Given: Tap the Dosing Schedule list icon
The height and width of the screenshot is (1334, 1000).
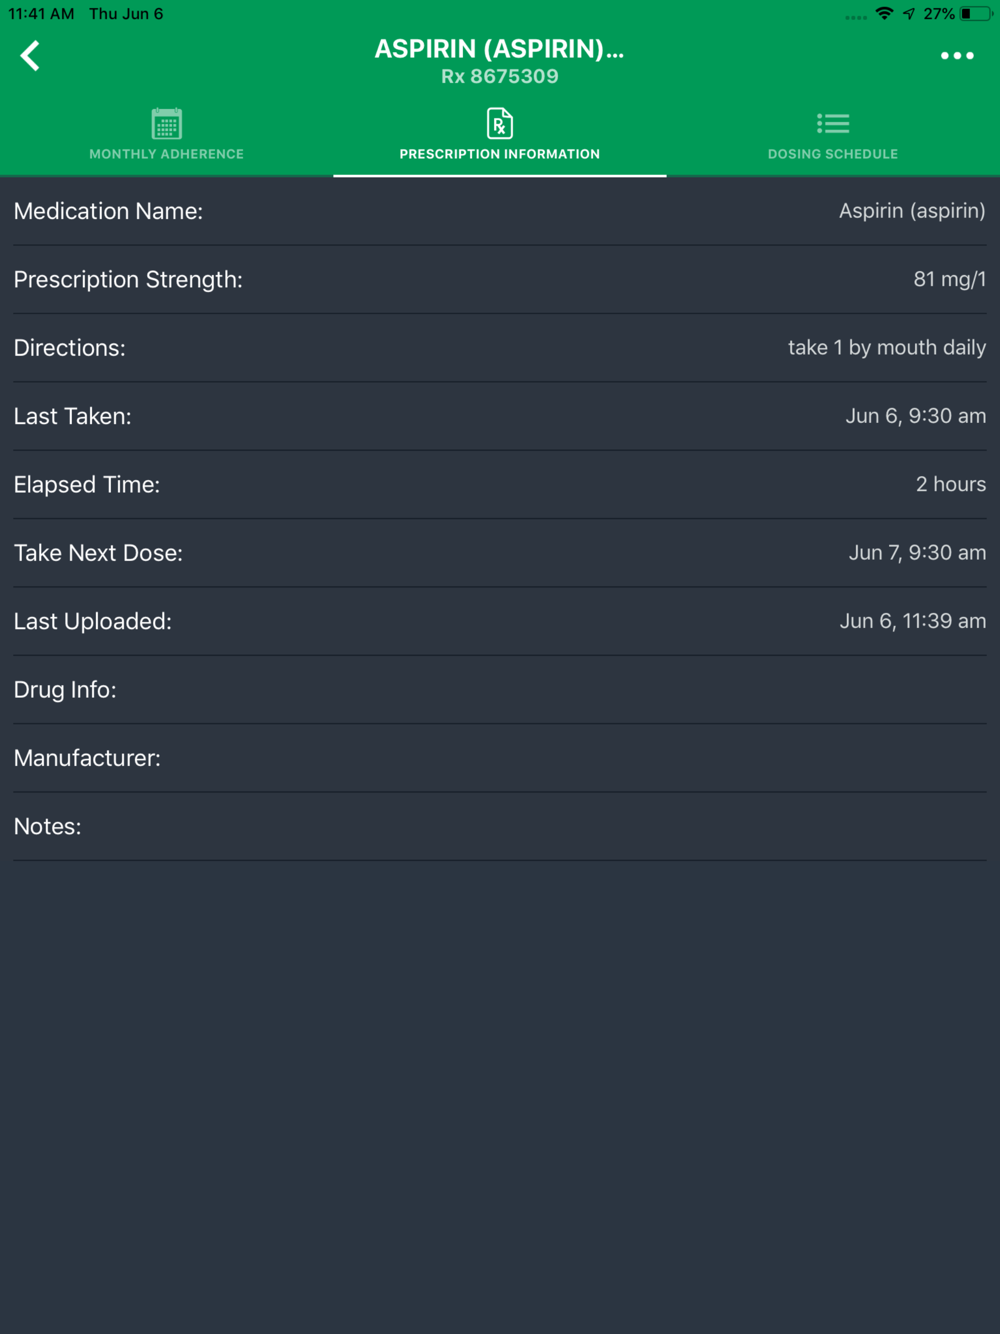Looking at the screenshot, I should tap(833, 124).
